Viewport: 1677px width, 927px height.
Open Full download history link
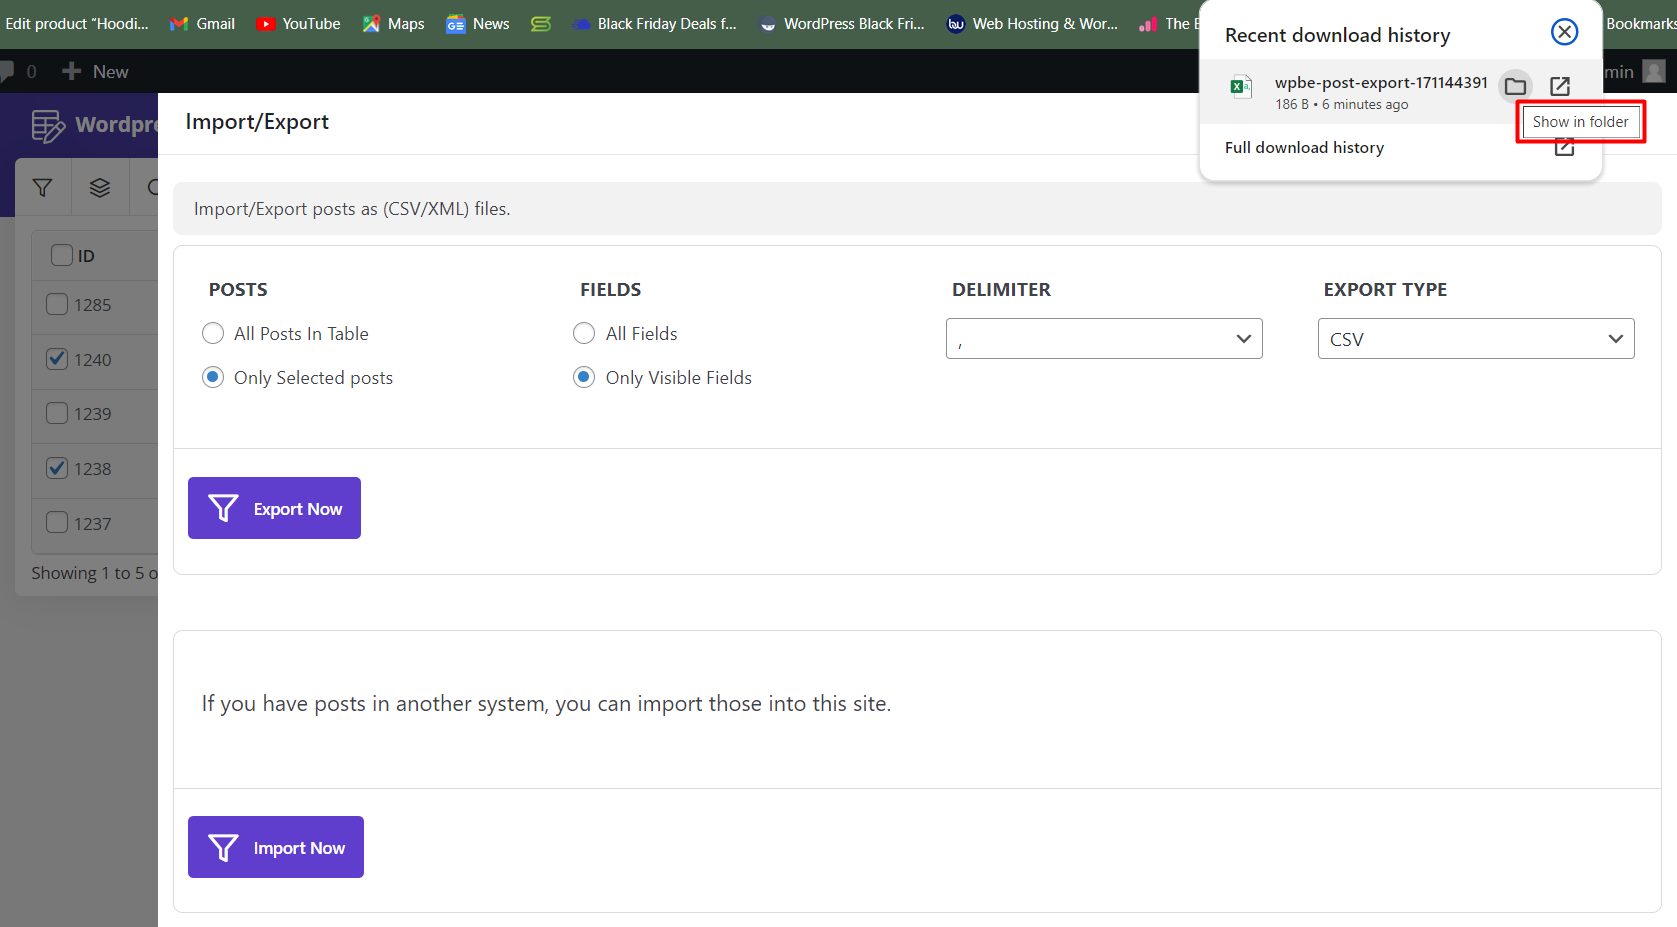pos(1304,148)
